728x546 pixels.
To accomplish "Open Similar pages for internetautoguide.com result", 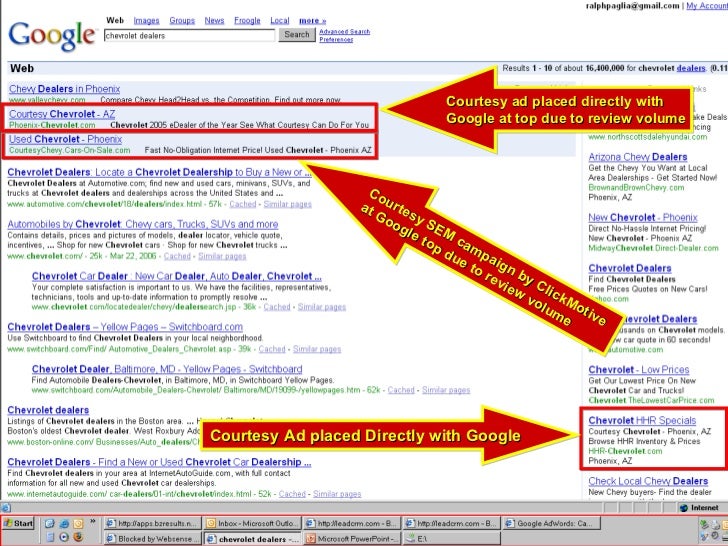I will tap(337, 494).
